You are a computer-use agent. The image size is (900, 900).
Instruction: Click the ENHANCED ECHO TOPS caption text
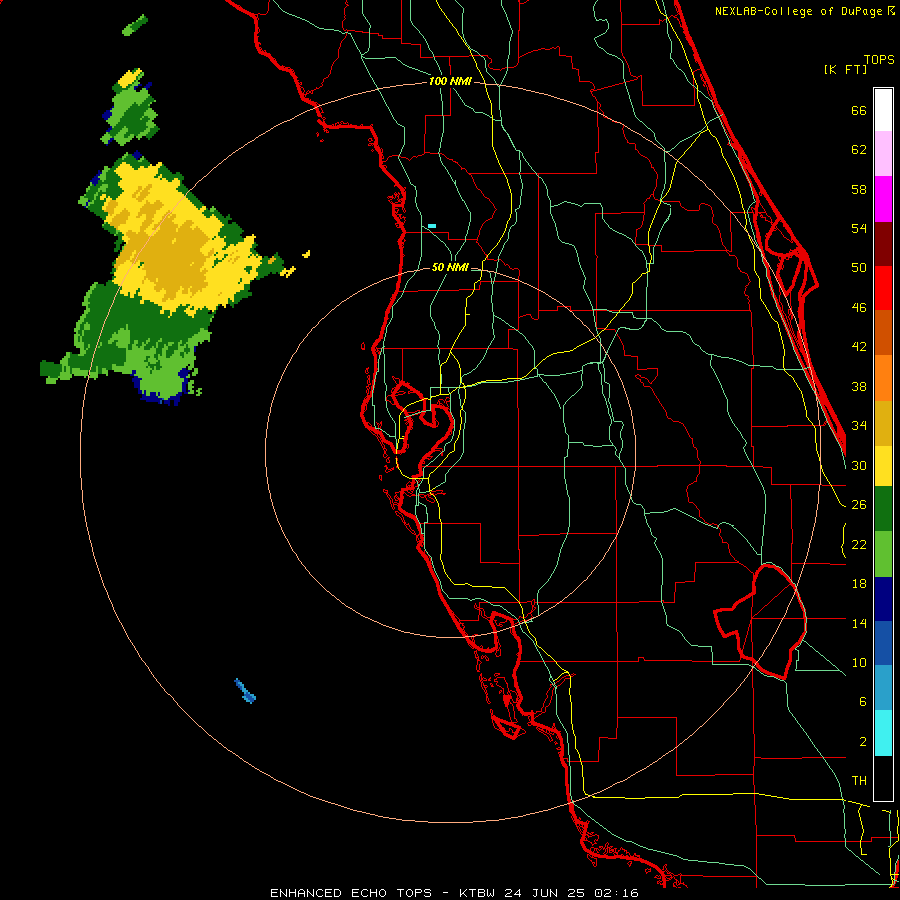click(x=351, y=893)
